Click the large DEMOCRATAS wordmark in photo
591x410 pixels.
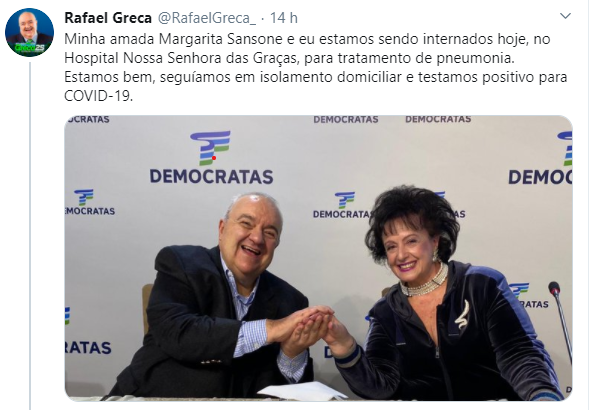(211, 176)
